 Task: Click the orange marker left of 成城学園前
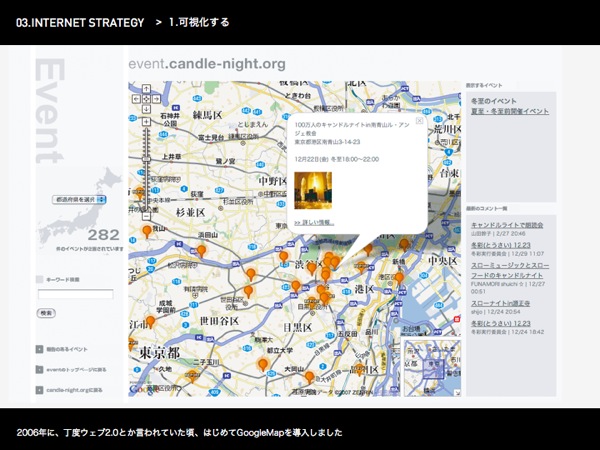click(151, 321)
